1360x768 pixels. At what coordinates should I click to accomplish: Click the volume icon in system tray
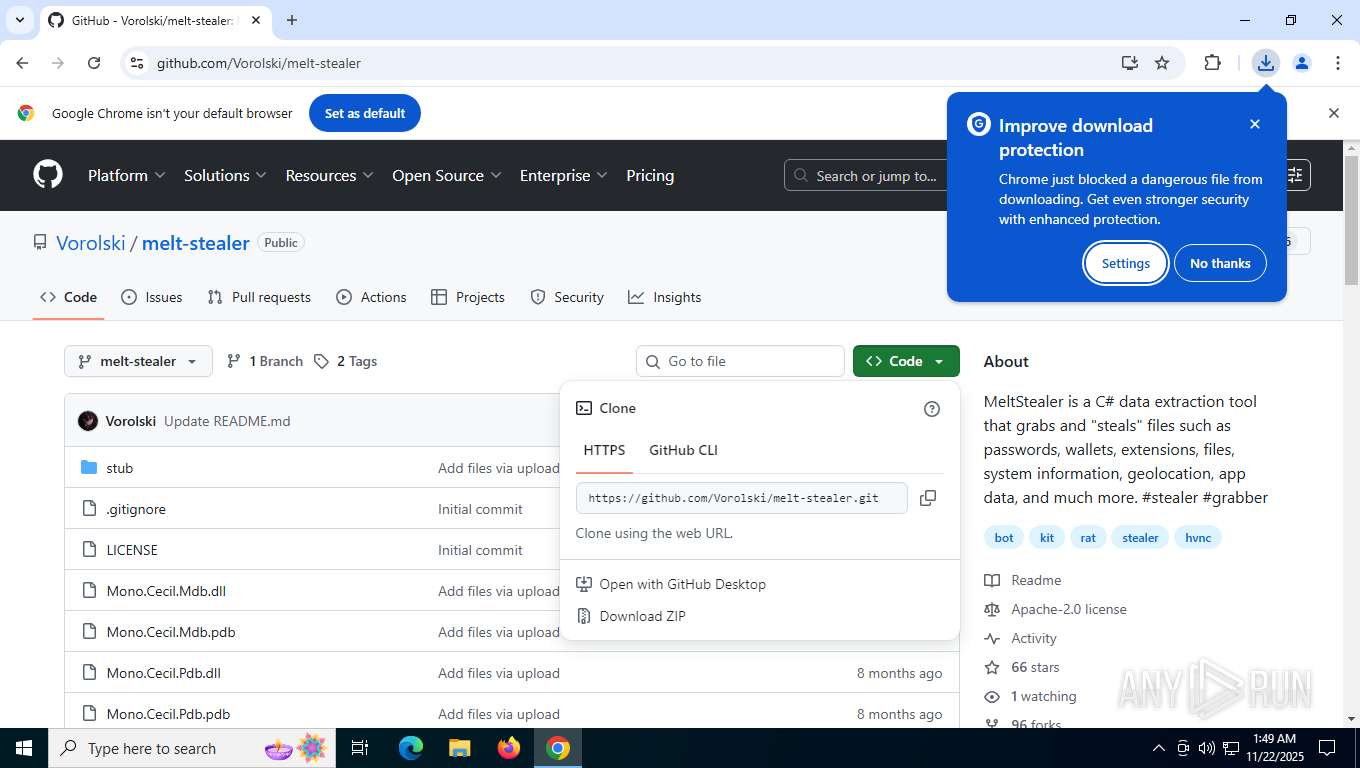(x=1207, y=748)
